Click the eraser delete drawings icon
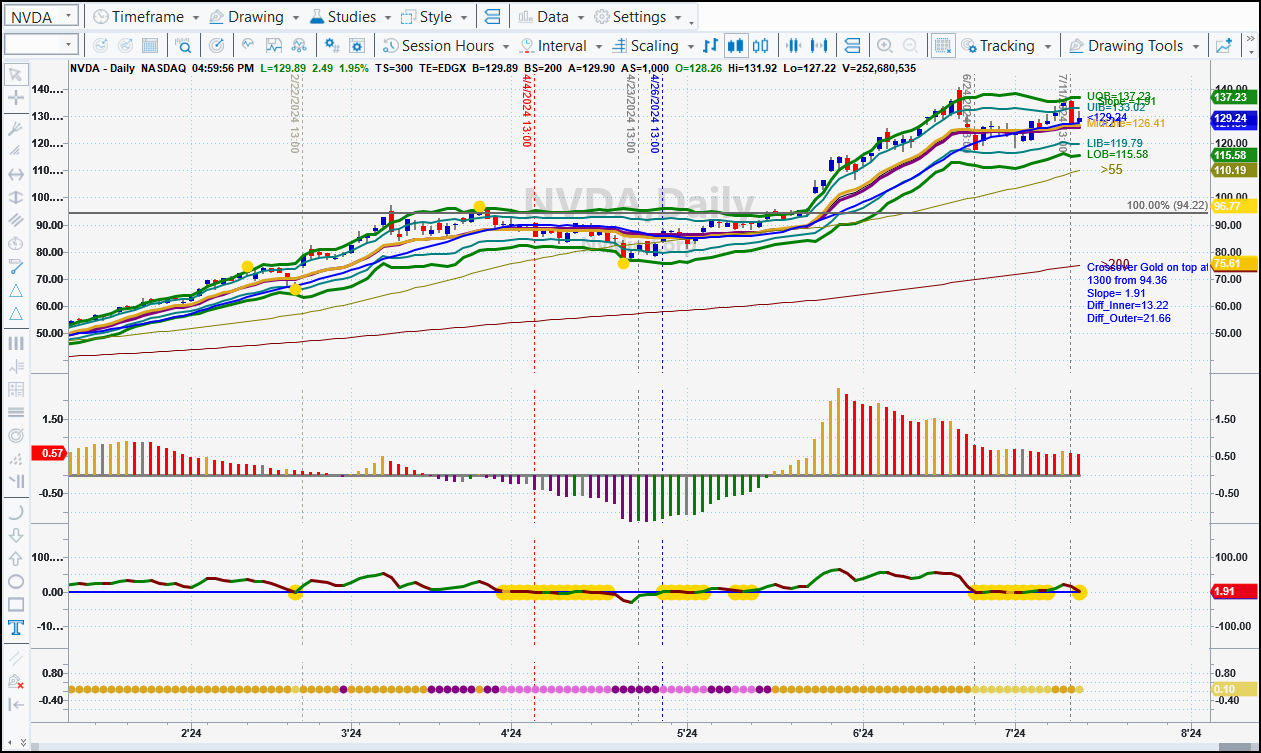1261x753 pixels. point(16,681)
